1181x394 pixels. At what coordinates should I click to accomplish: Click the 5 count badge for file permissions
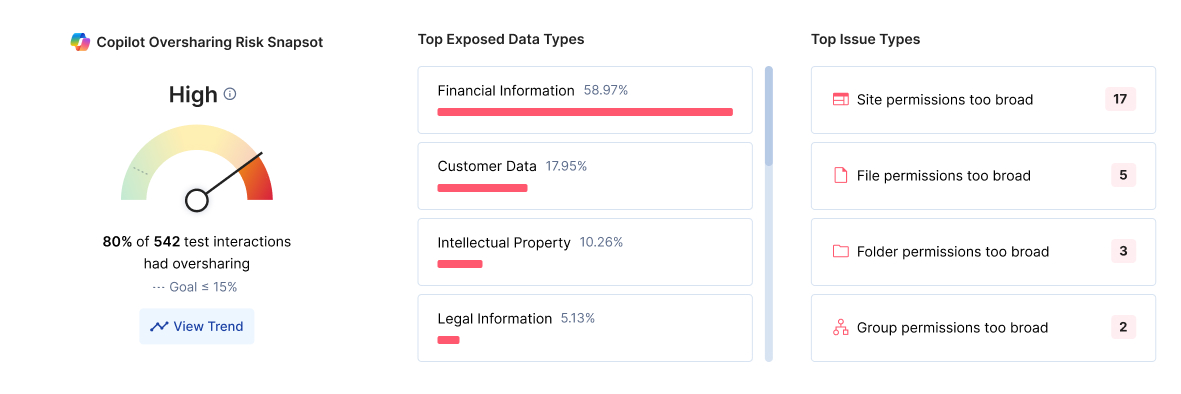(x=1123, y=176)
